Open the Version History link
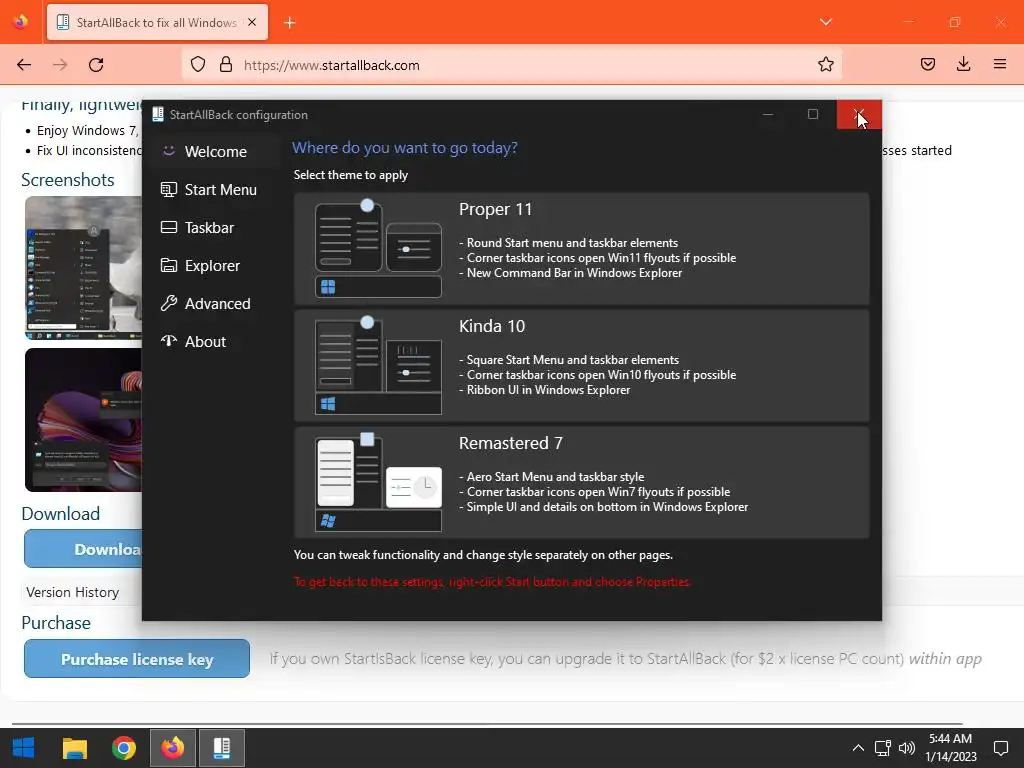This screenshot has width=1024, height=768. point(72,592)
